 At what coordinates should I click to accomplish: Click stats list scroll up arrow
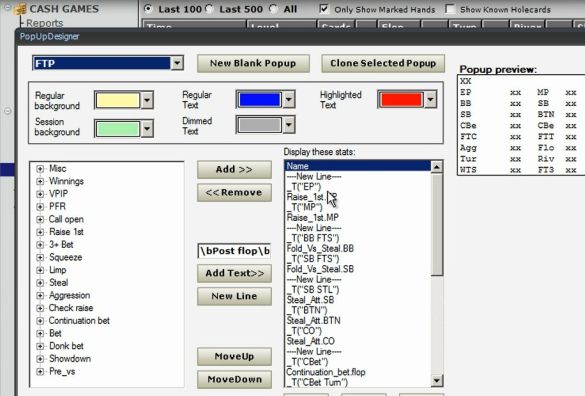point(437,166)
